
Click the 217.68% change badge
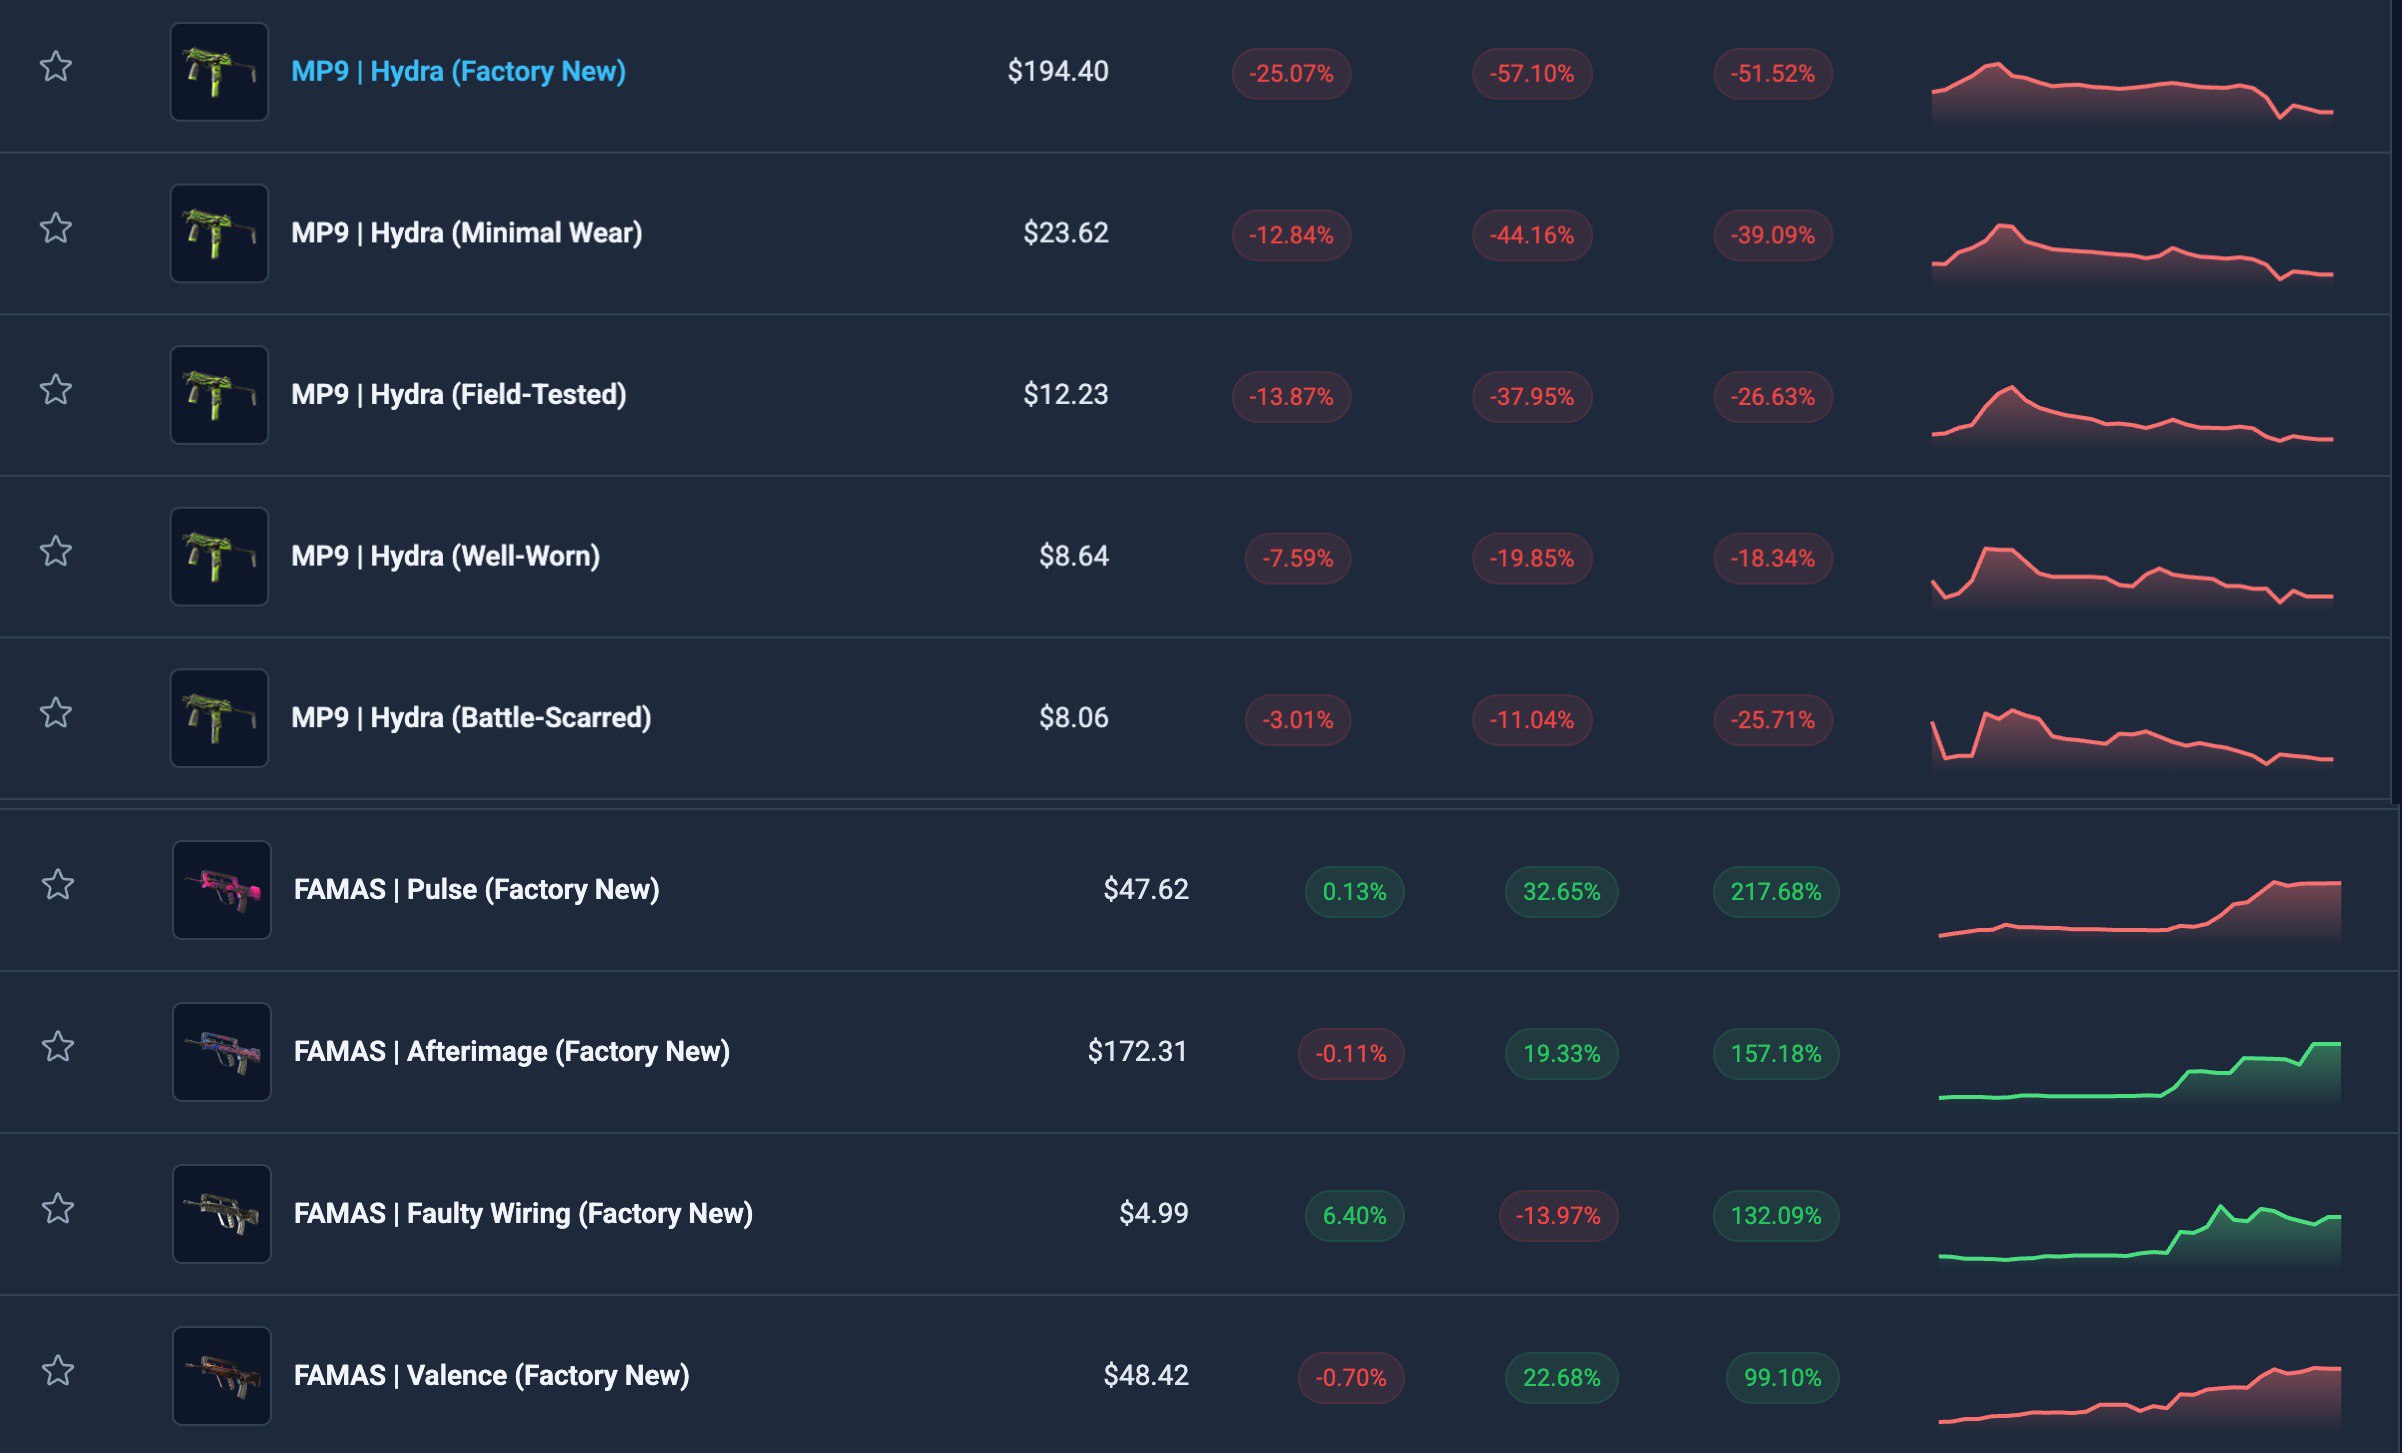[1775, 892]
